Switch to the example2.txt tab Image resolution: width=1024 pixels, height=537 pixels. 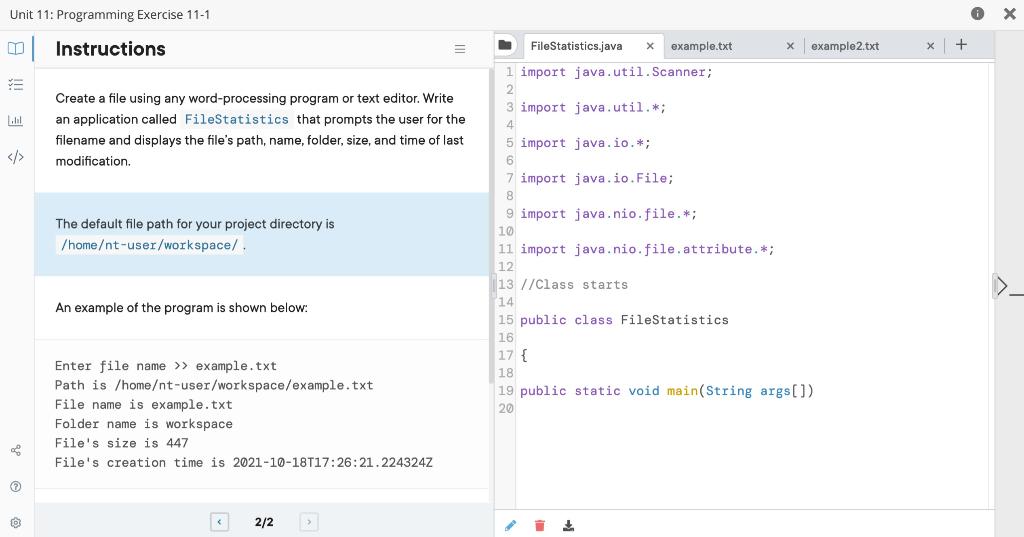845,46
